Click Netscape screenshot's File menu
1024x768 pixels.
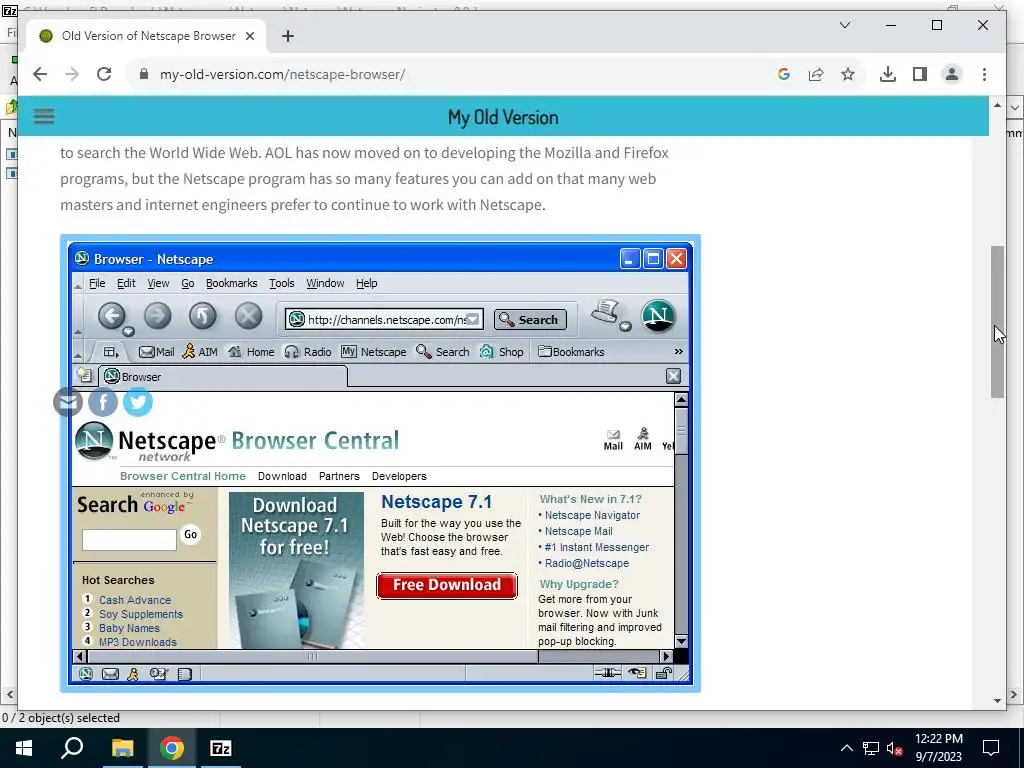click(x=97, y=283)
